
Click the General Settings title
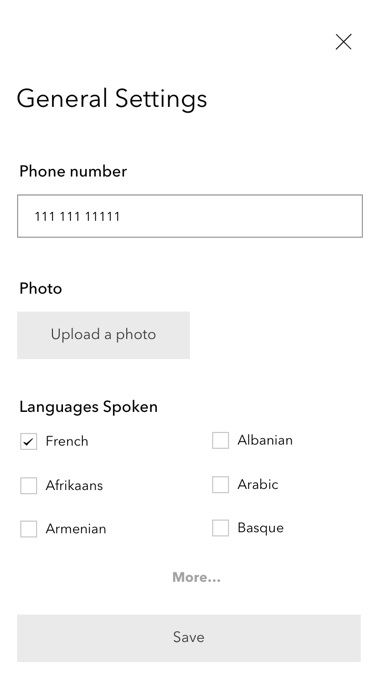coord(112,99)
